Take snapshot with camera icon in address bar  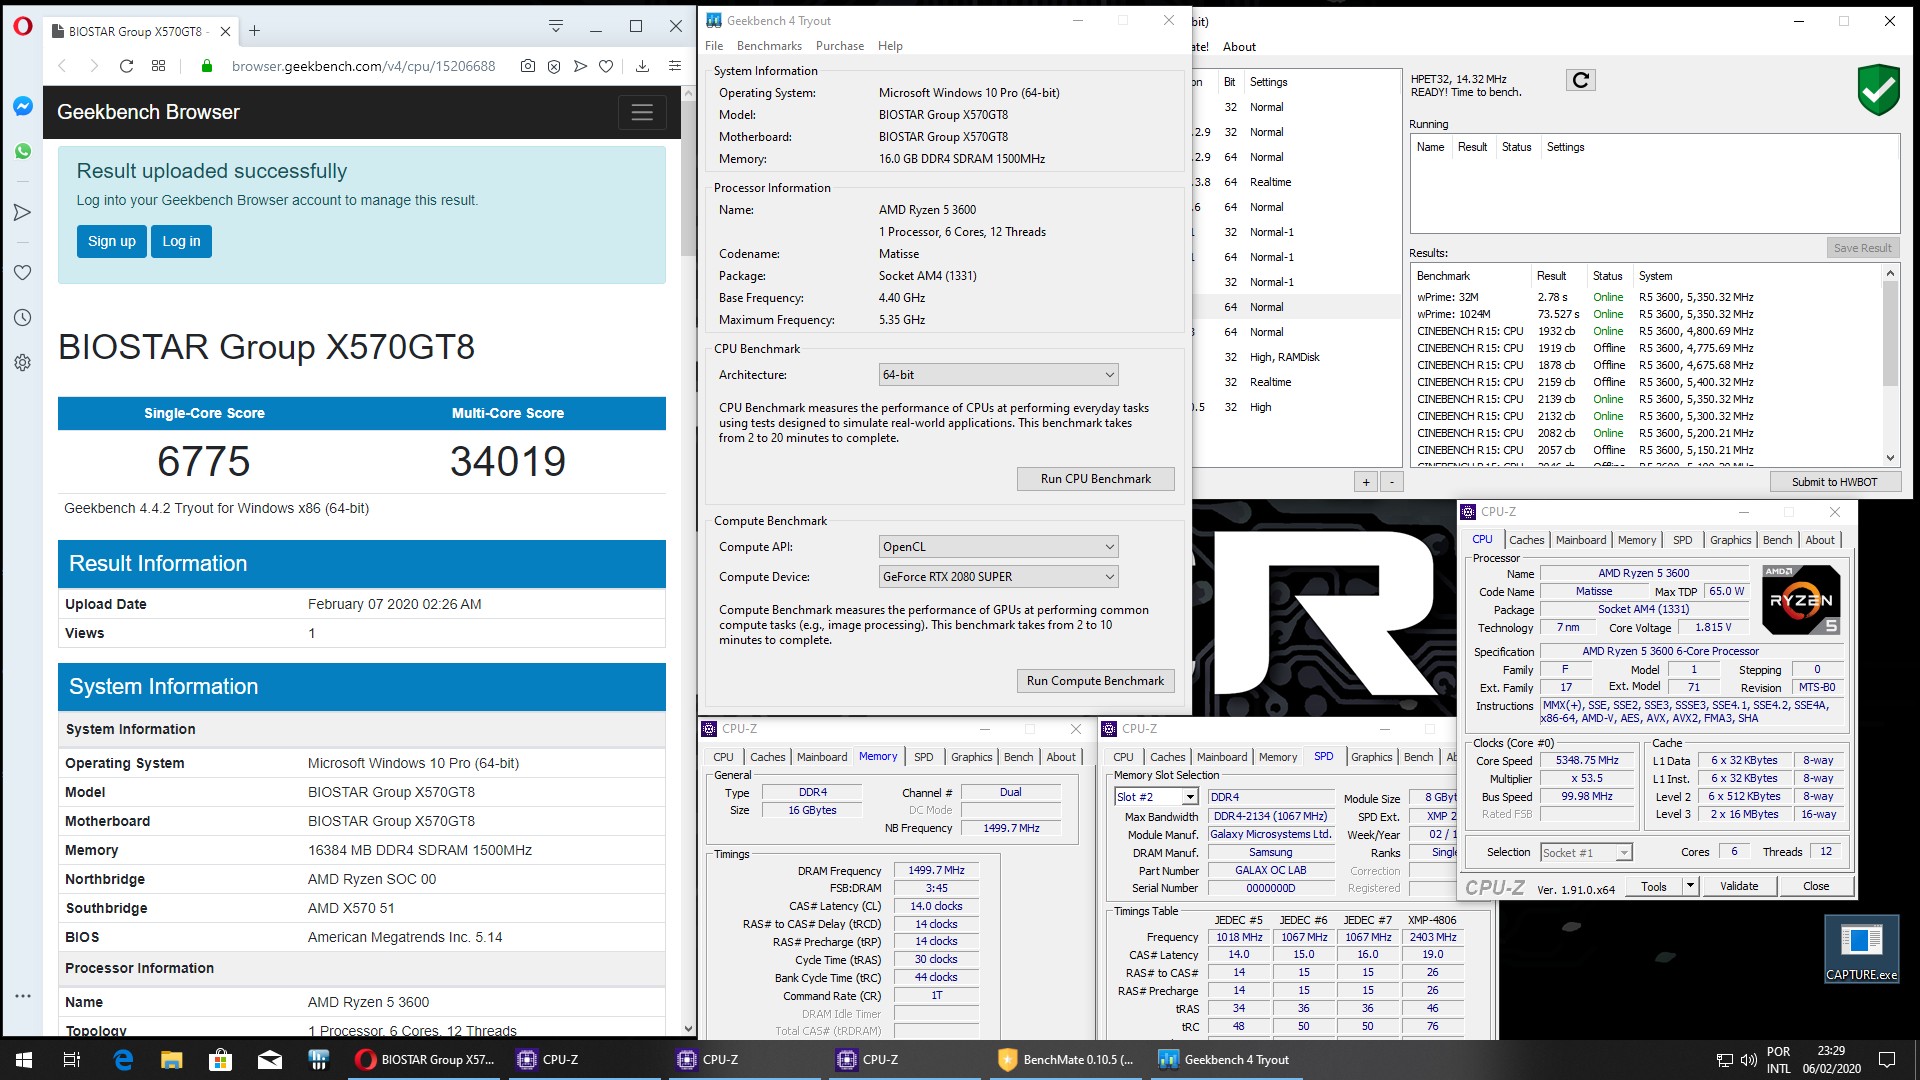coord(527,66)
